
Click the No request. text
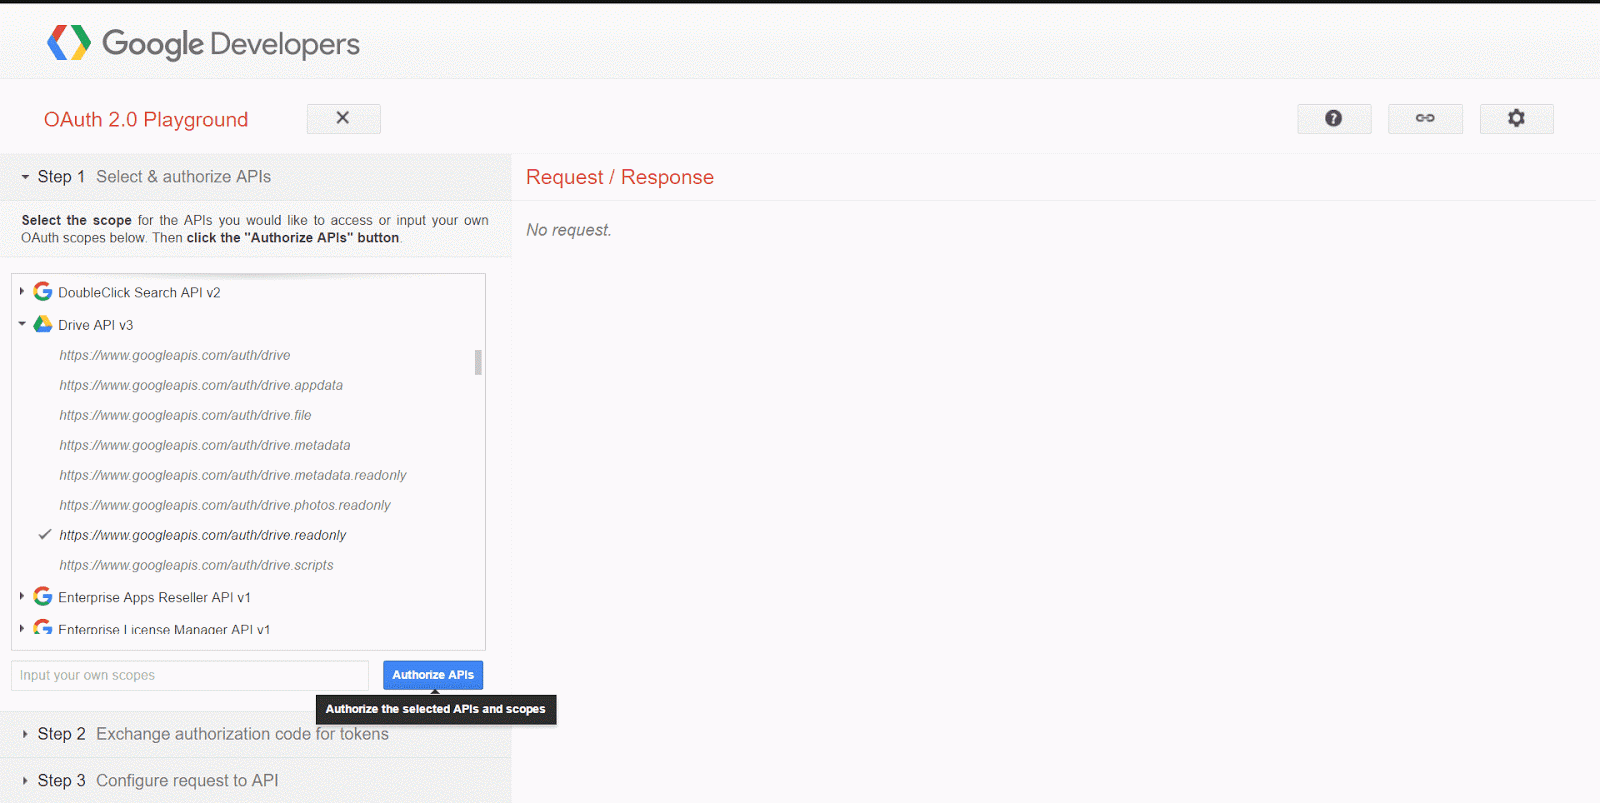pos(568,230)
